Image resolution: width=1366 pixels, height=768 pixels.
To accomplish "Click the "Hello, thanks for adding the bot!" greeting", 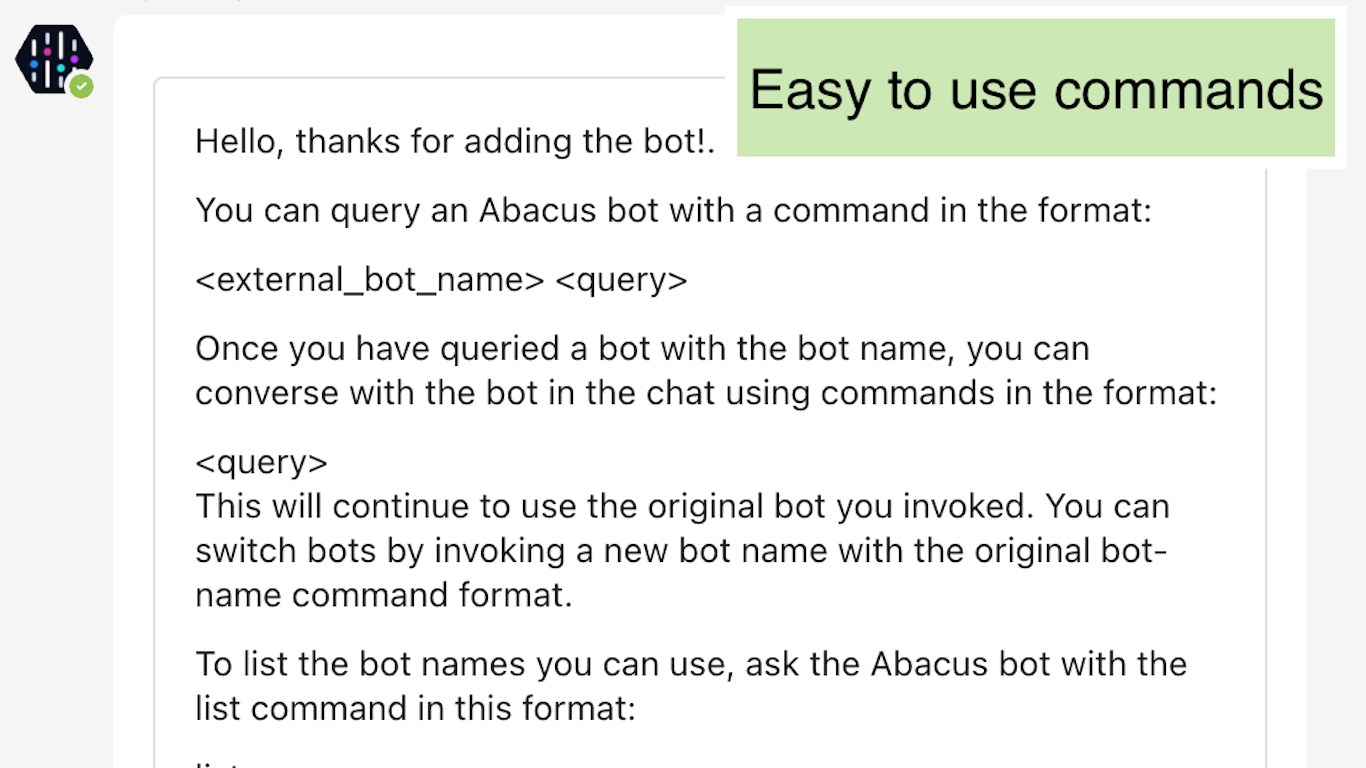I will coord(455,141).
